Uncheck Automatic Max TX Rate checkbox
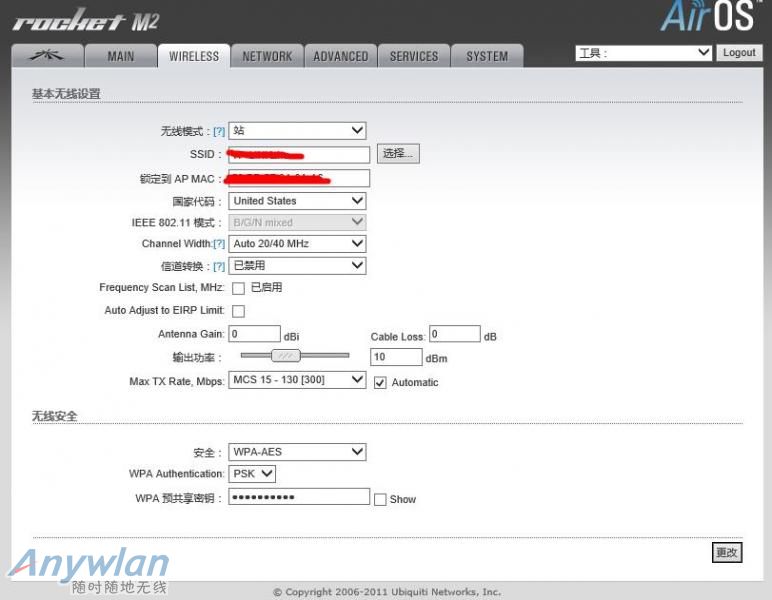This screenshot has height=600, width=772. point(380,382)
